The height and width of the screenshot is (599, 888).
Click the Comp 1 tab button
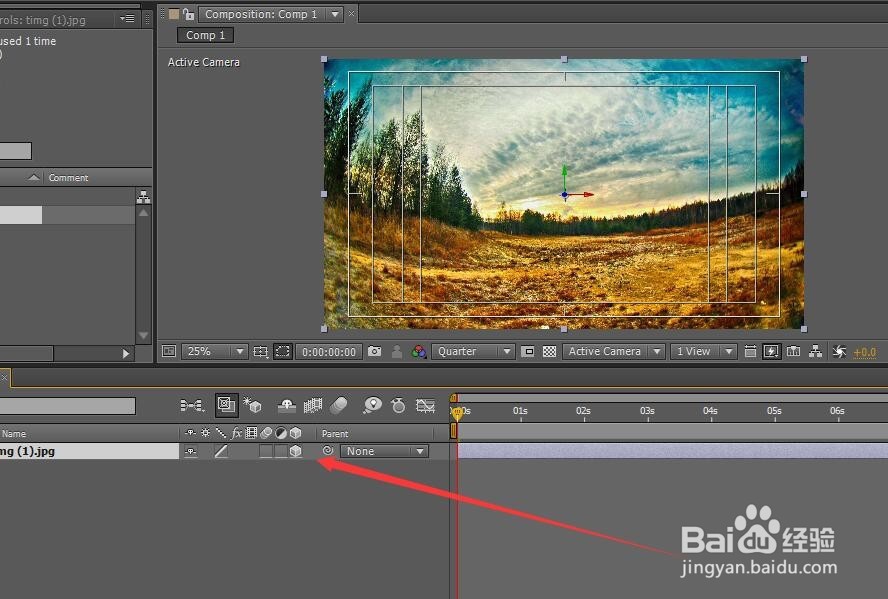pos(205,35)
